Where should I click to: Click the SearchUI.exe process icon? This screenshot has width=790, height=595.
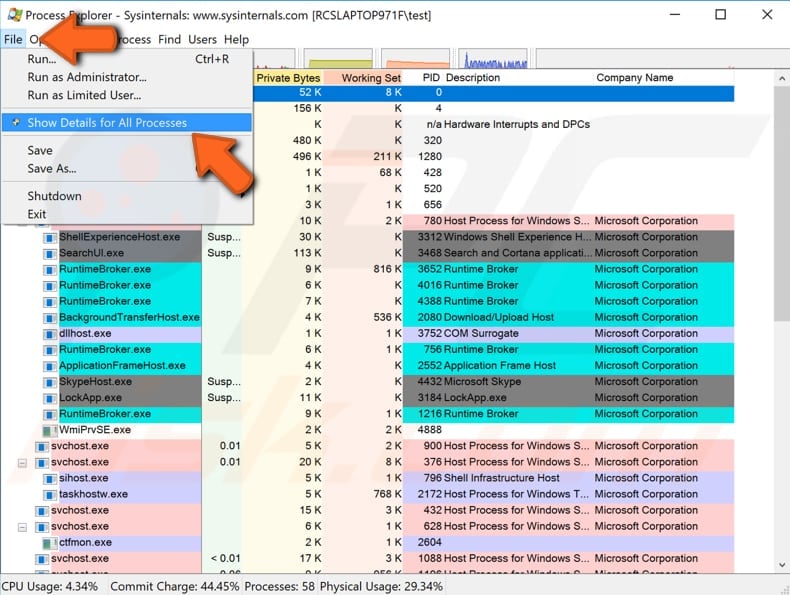coord(49,254)
